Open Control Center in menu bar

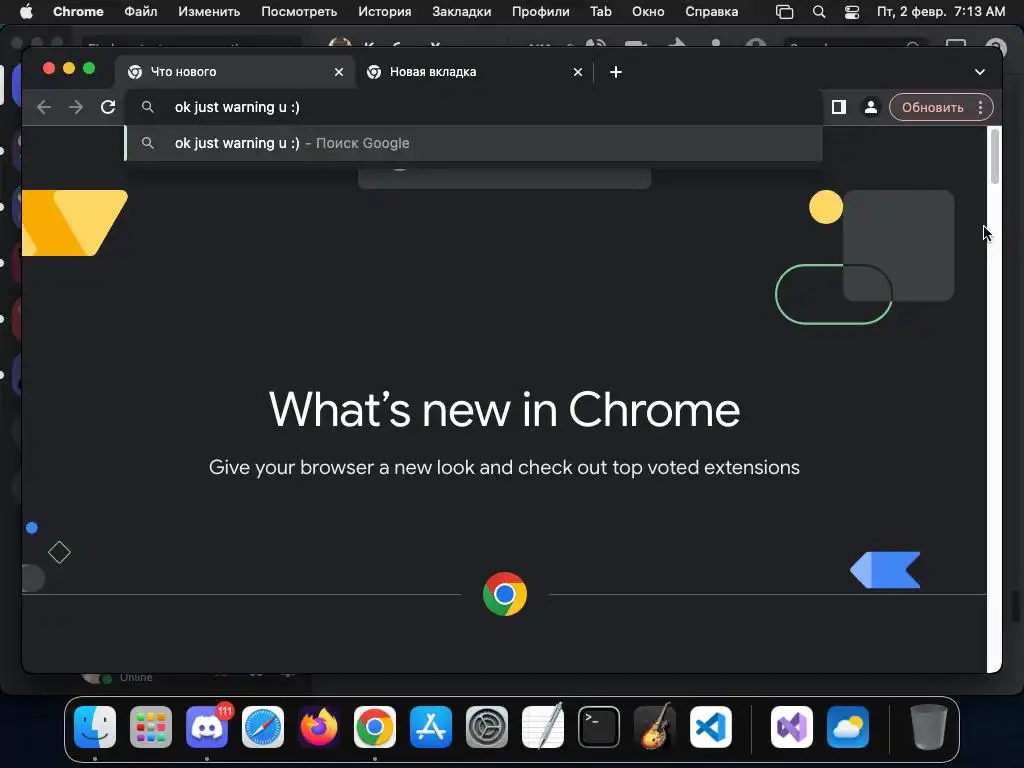(852, 12)
